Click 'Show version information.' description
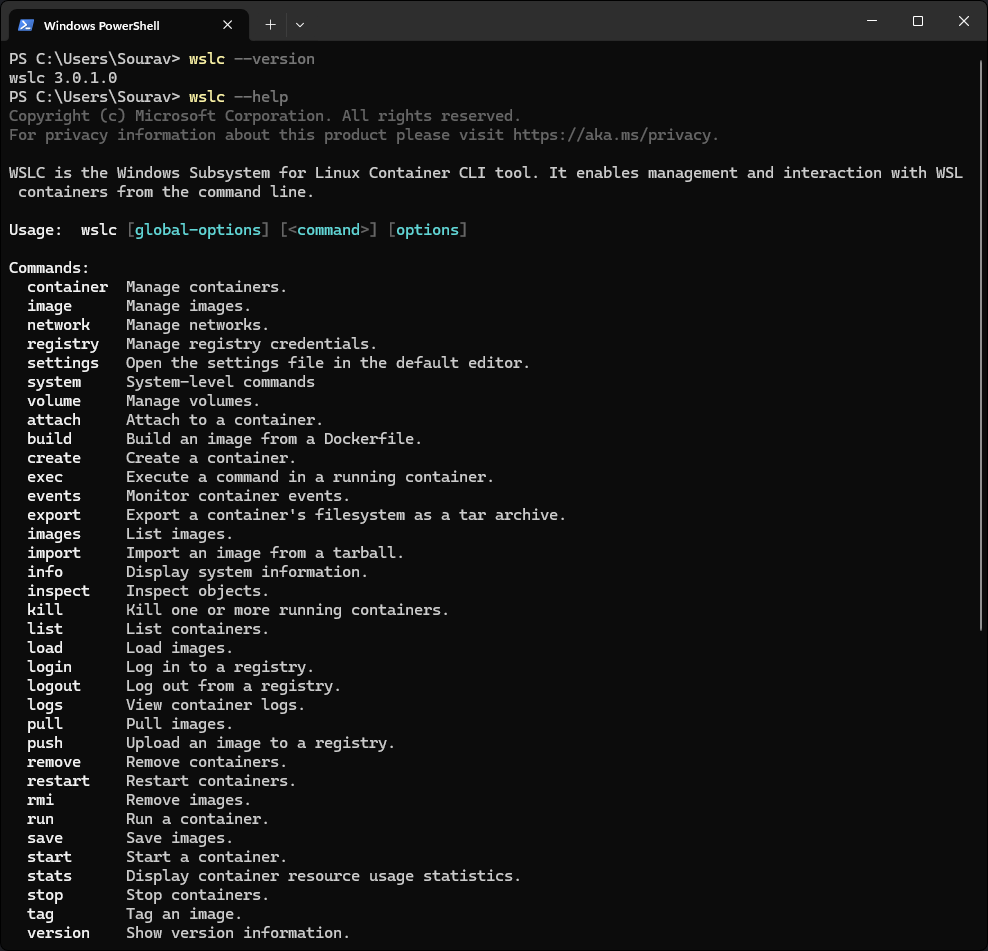This screenshot has height=951, width=988. (x=238, y=933)
